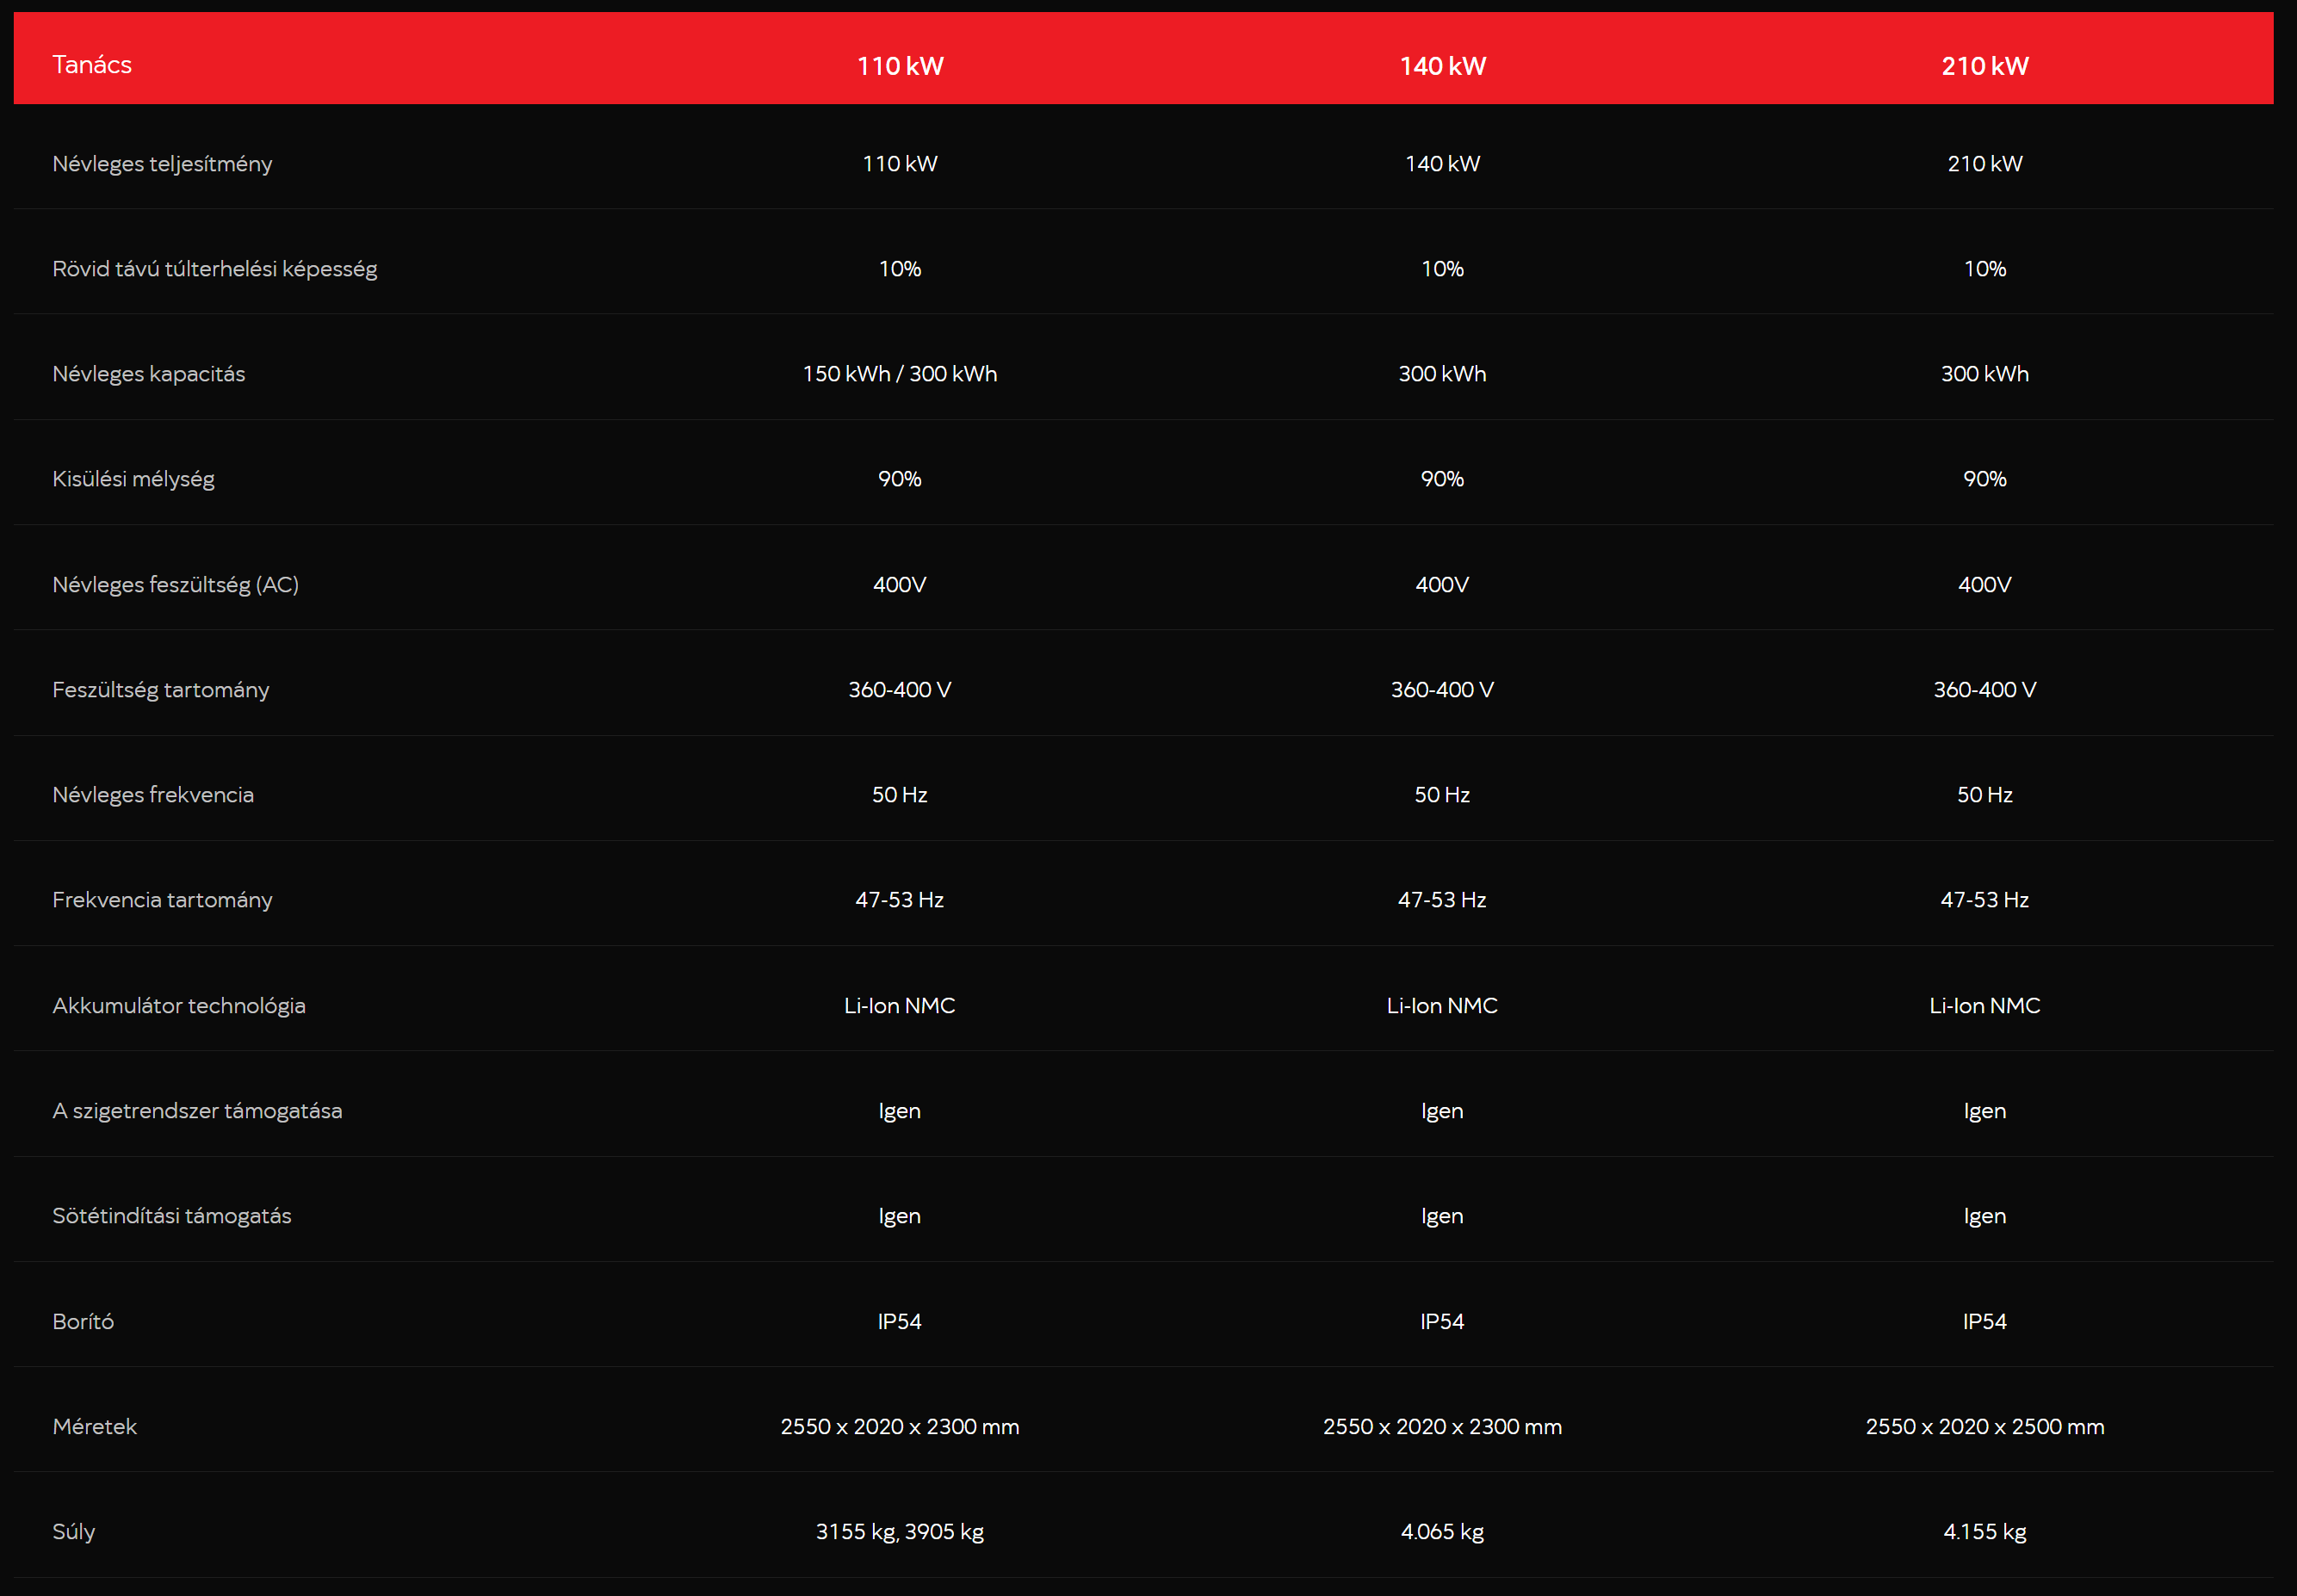Image resolution: width=2297 pixels, height=1596 pixels.
Task: Select 50 Hz in the 110 kW column
Action: [900, 795]
